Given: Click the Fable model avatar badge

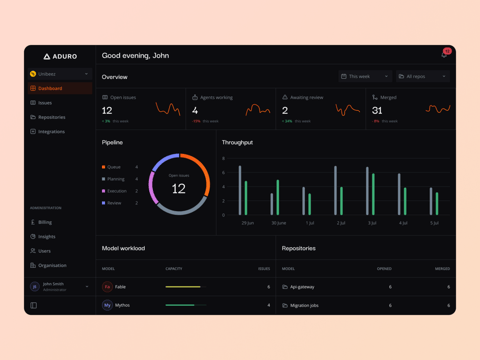Looking at the screenshot, I should [x=107, y=287].
